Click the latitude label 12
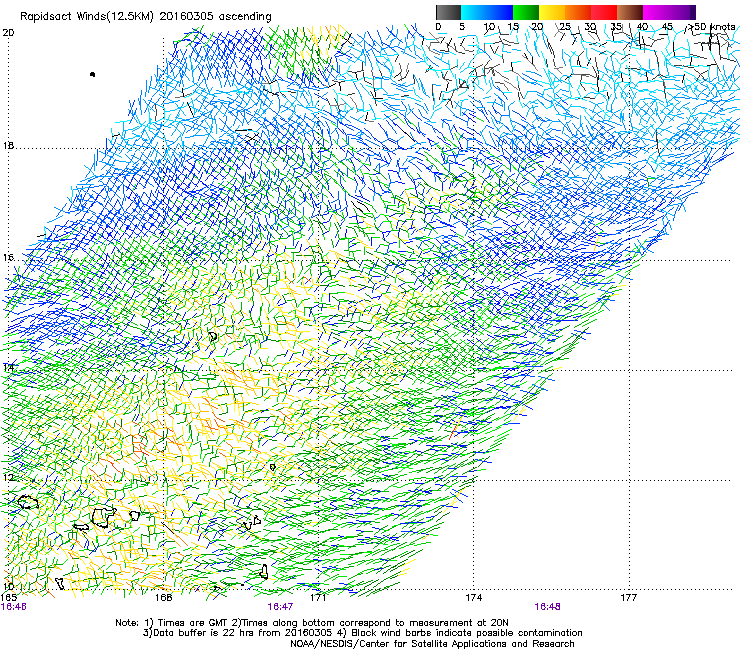This screenshot has width=740, height=650. coord(8,477)
